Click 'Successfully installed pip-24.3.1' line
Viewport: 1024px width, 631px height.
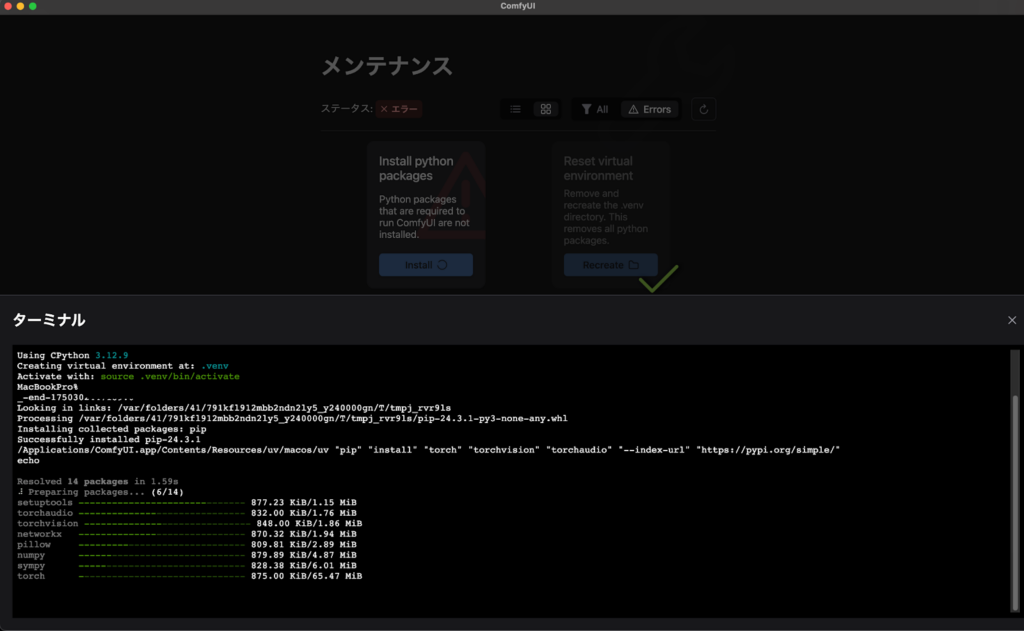coord(108,439)
